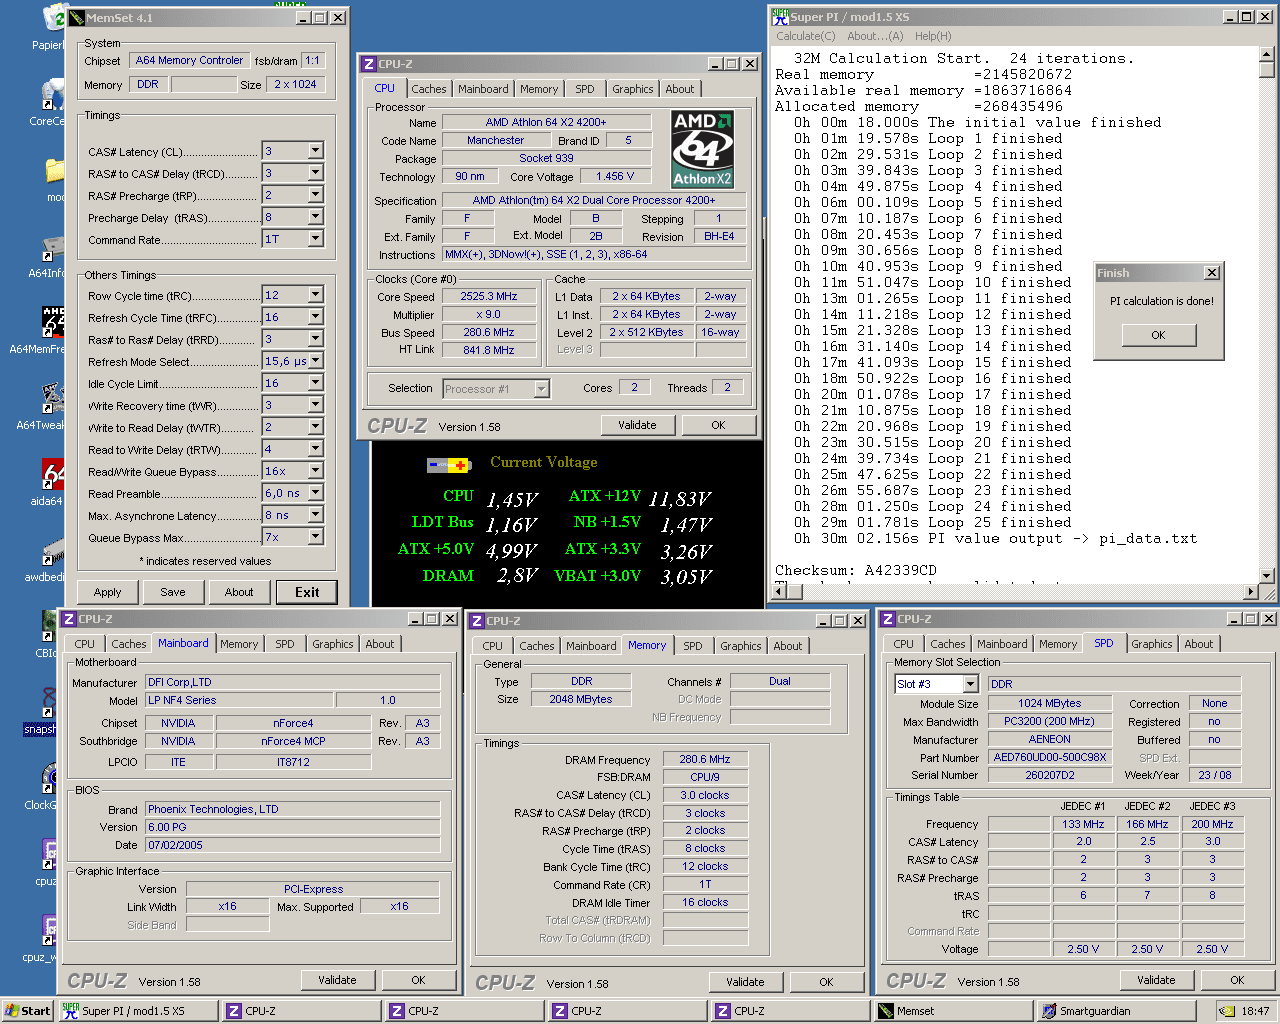The image size is (1280, 1024).
Task: Switch to Memset in the taskbar
Action: click(951, 1011)
